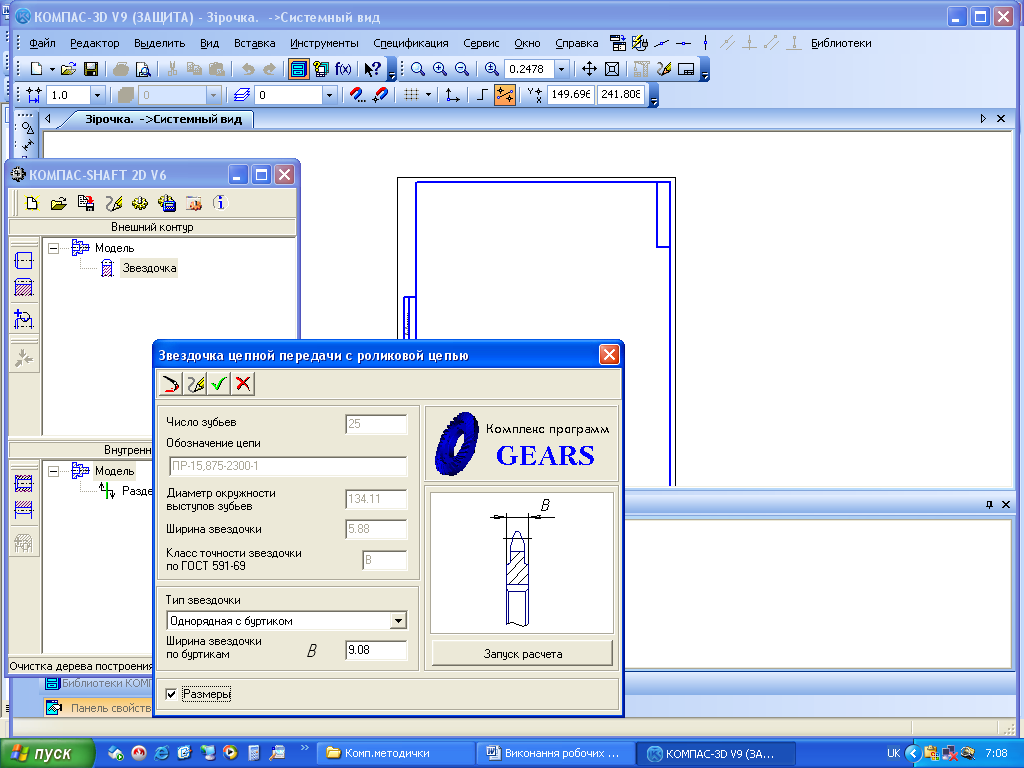
Task: Toggle the highlighted round coordinates icon
Action: 505,95
